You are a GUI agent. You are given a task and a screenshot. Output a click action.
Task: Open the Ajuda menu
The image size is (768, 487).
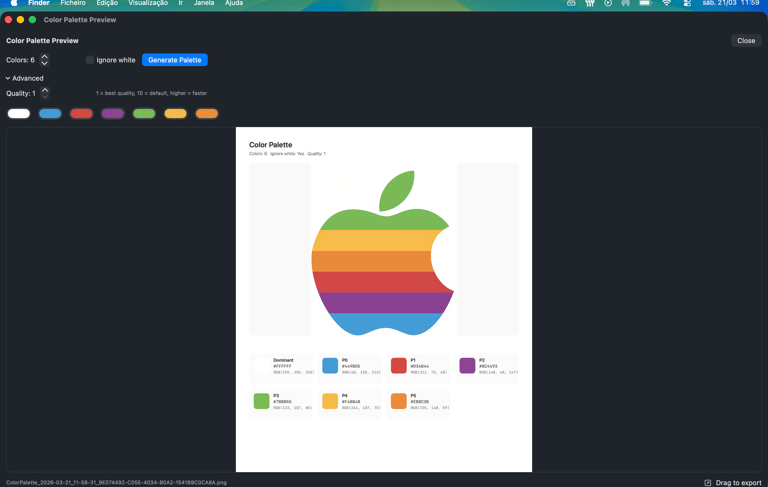pos(234,3)
